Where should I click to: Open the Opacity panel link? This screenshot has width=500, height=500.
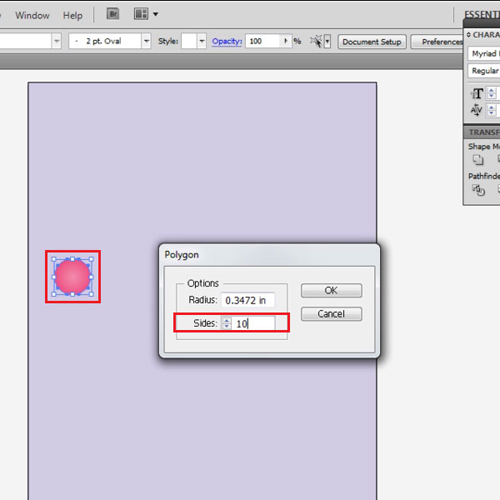pos(227,41)
